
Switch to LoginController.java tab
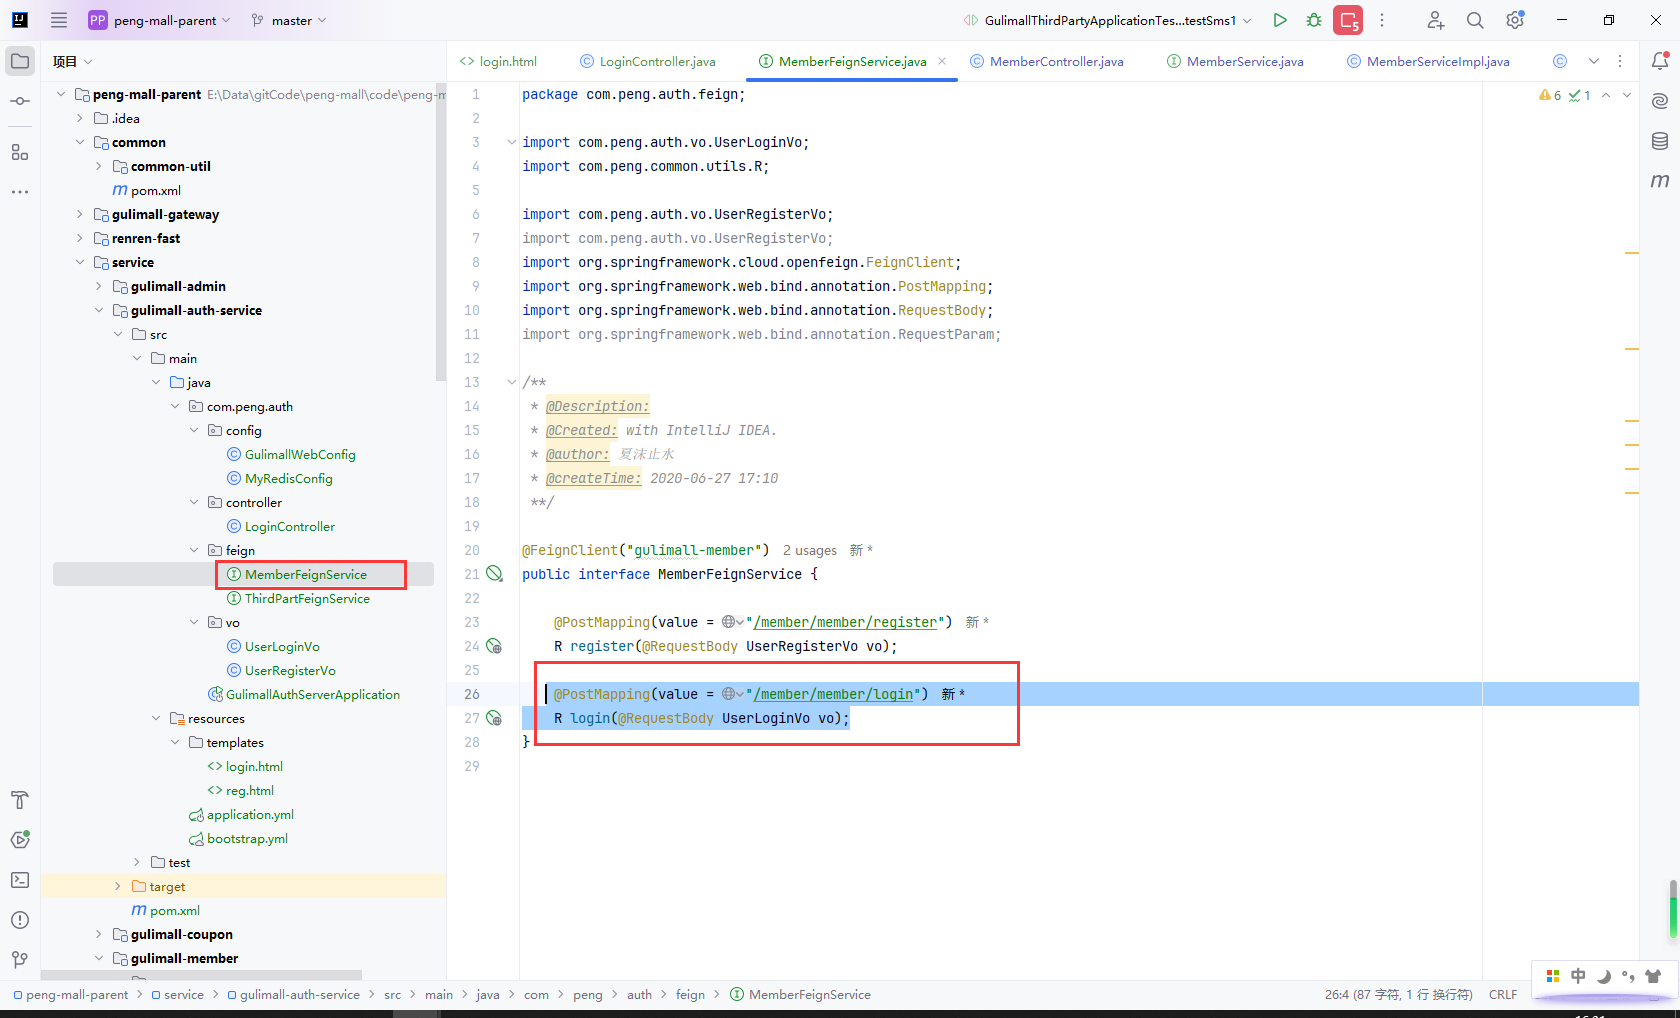pos(647,61)
